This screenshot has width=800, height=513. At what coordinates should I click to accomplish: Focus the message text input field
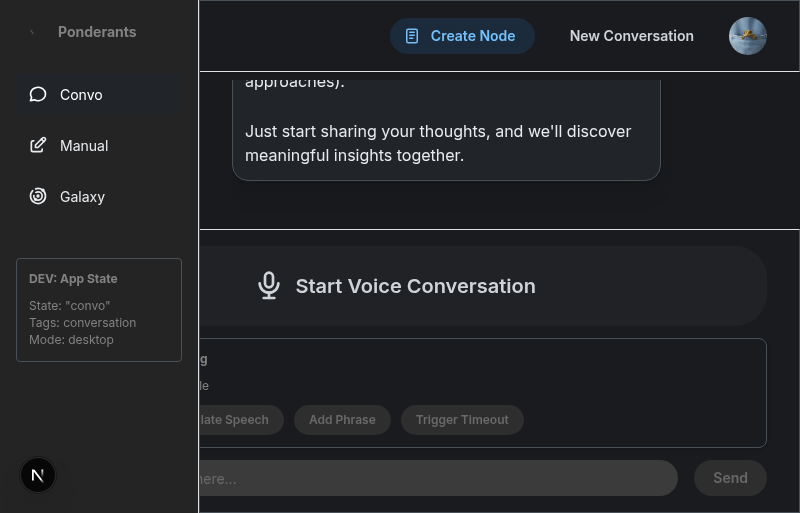tap(430, 478)
